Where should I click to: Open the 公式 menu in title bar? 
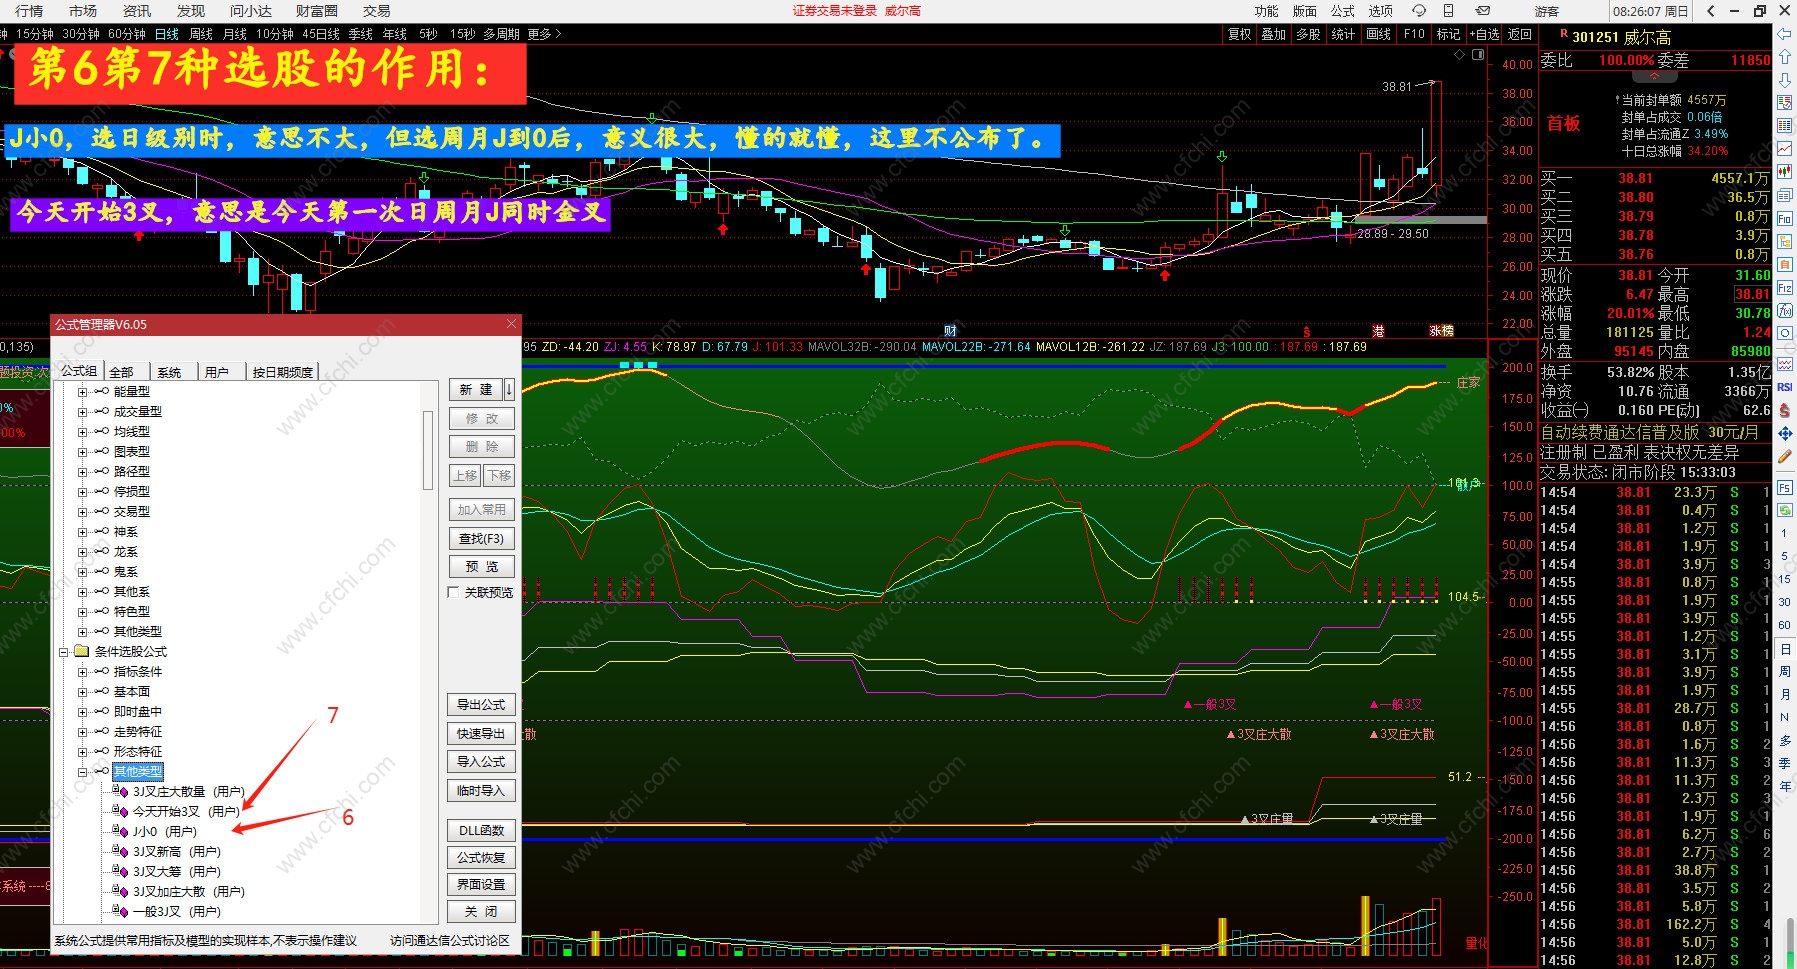pyautogui.click(x=1342, y=11)
